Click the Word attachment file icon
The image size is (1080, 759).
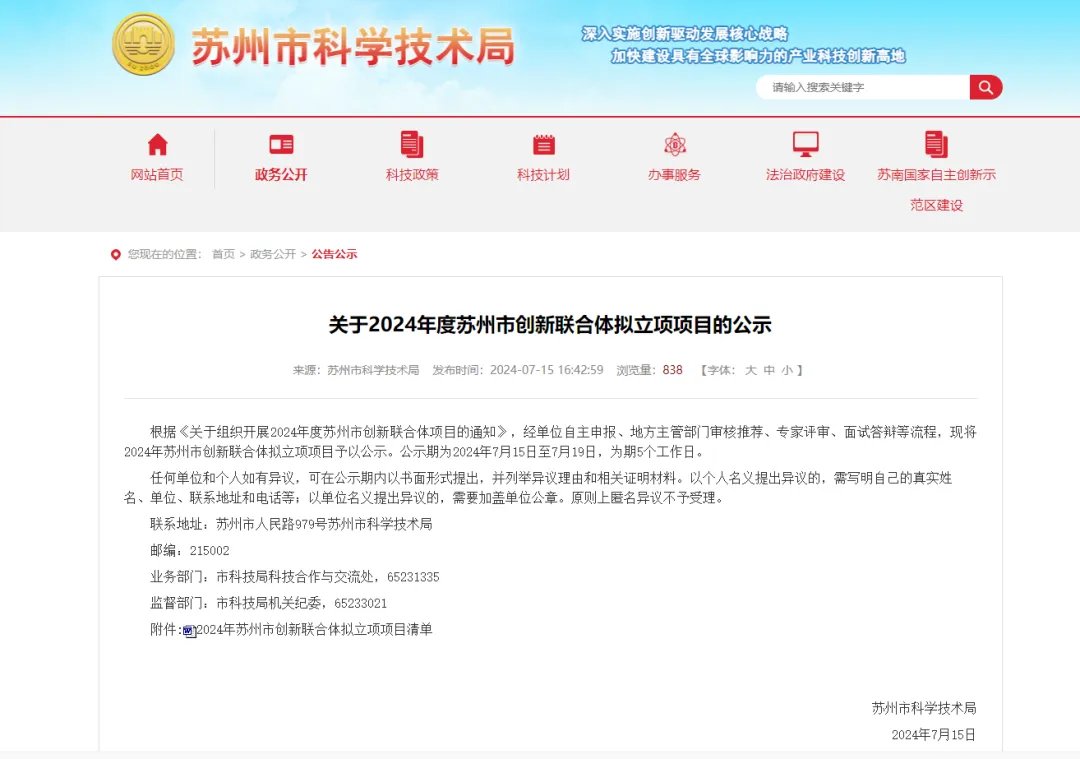click(190, 630)
